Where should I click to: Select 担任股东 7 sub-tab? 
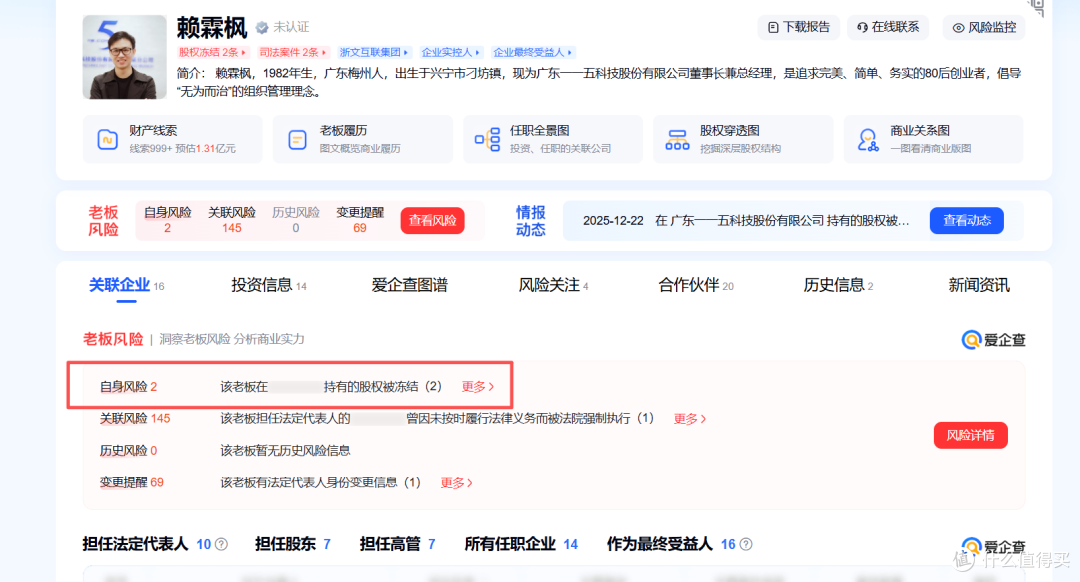pyautogui.click(x=293, y=544)
